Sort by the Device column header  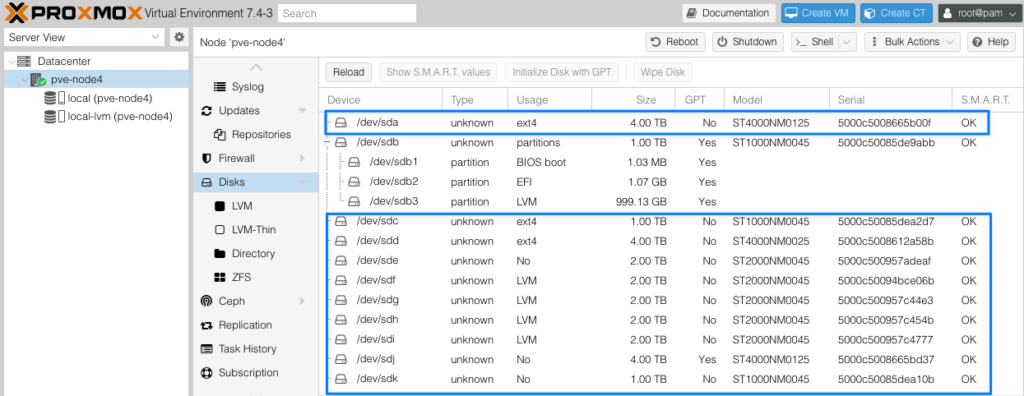pyautogui.click(x=381, y=100)
